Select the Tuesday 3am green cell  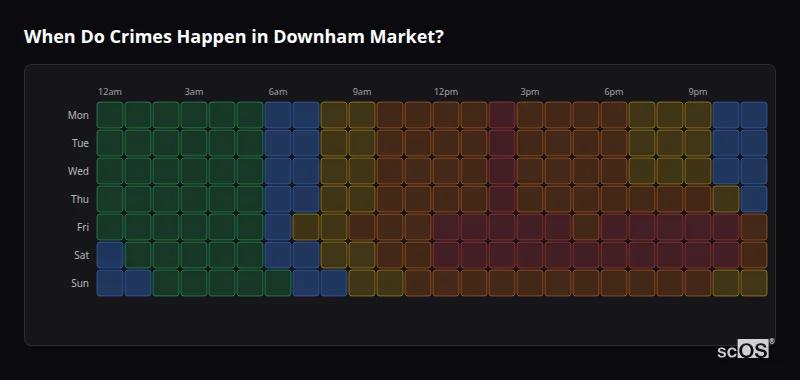pos(194,143)
